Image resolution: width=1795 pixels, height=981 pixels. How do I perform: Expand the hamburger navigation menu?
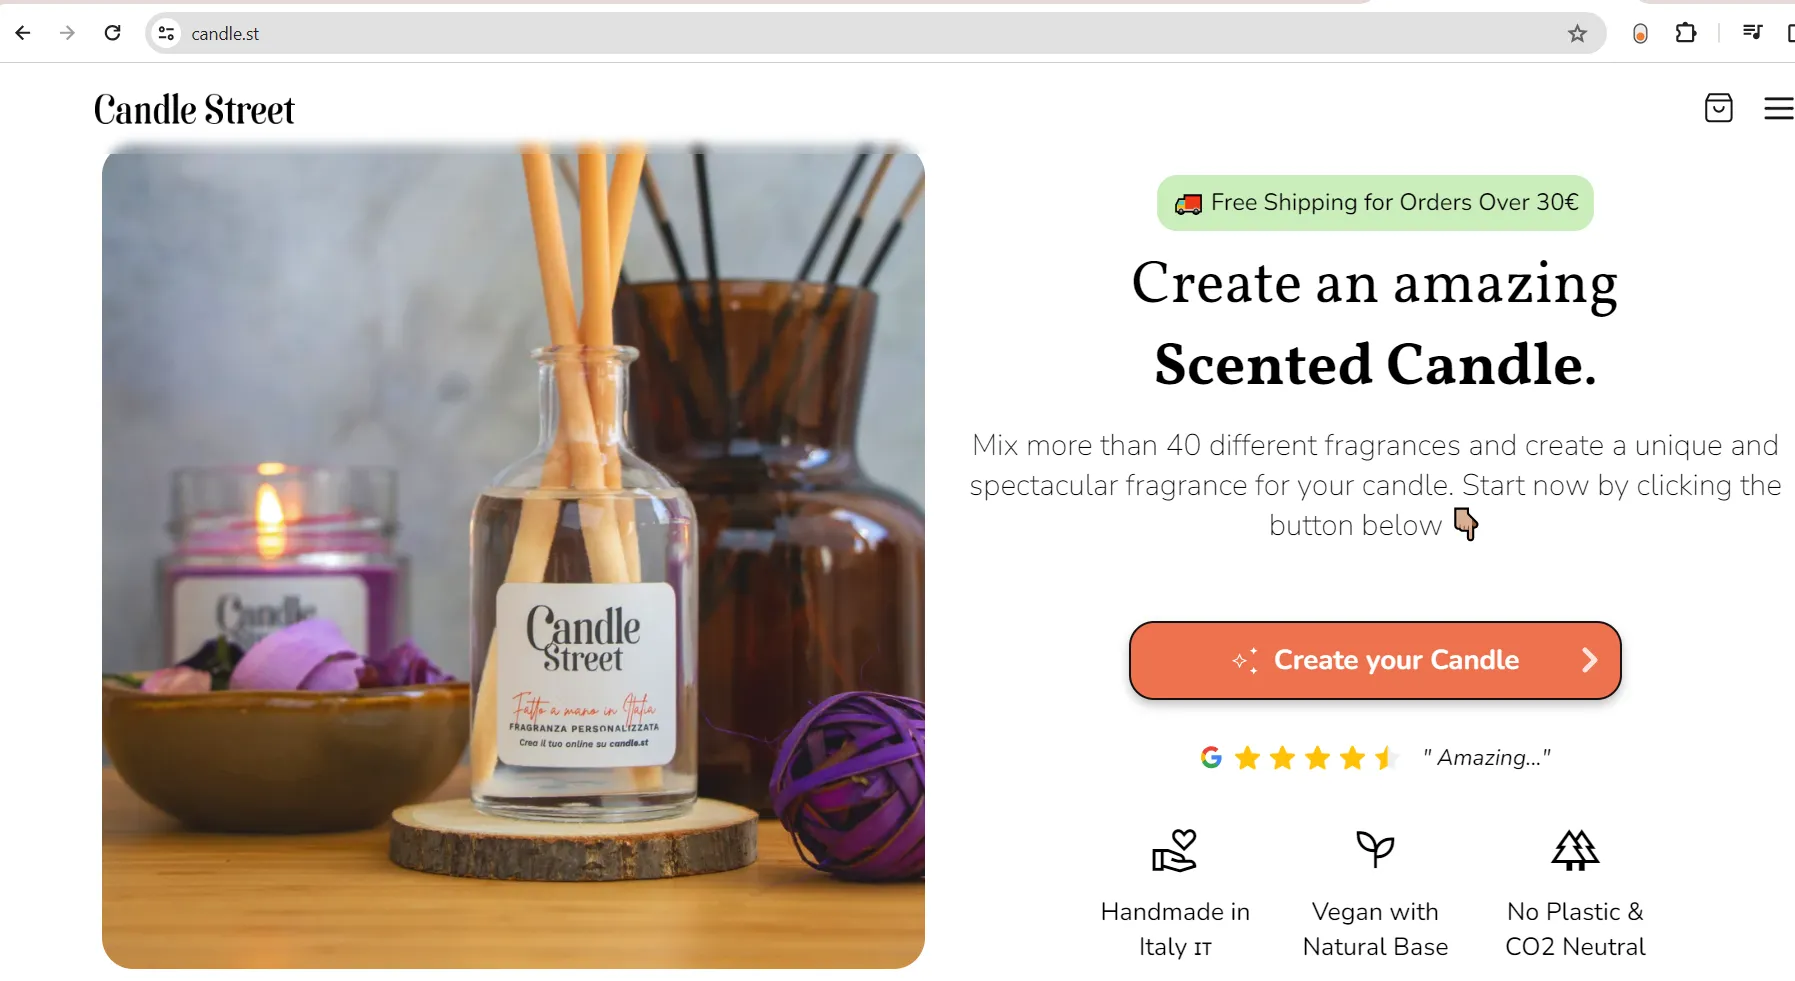pyautogui.click(x=1777, y=108)
